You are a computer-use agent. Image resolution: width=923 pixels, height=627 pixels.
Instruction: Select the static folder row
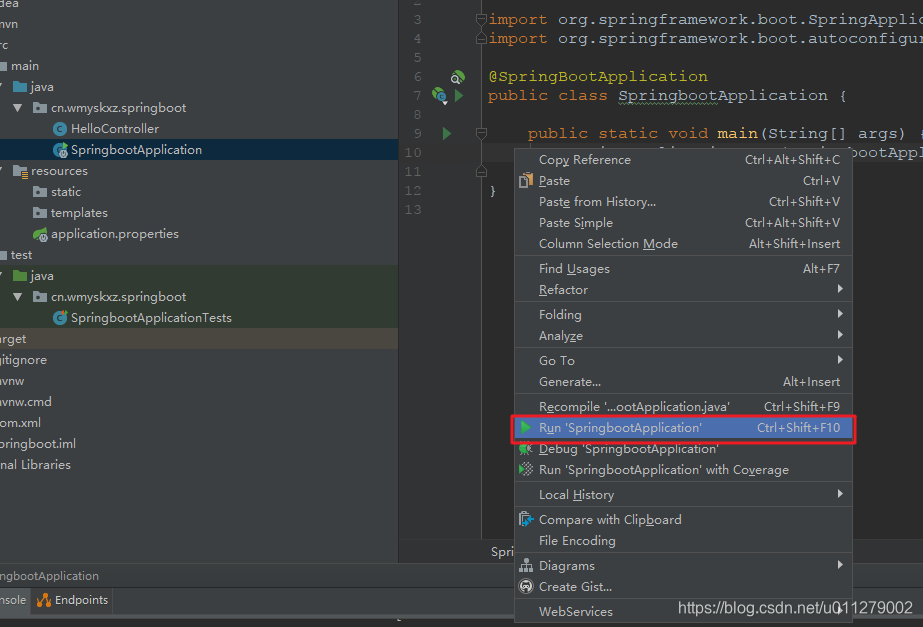199,192
